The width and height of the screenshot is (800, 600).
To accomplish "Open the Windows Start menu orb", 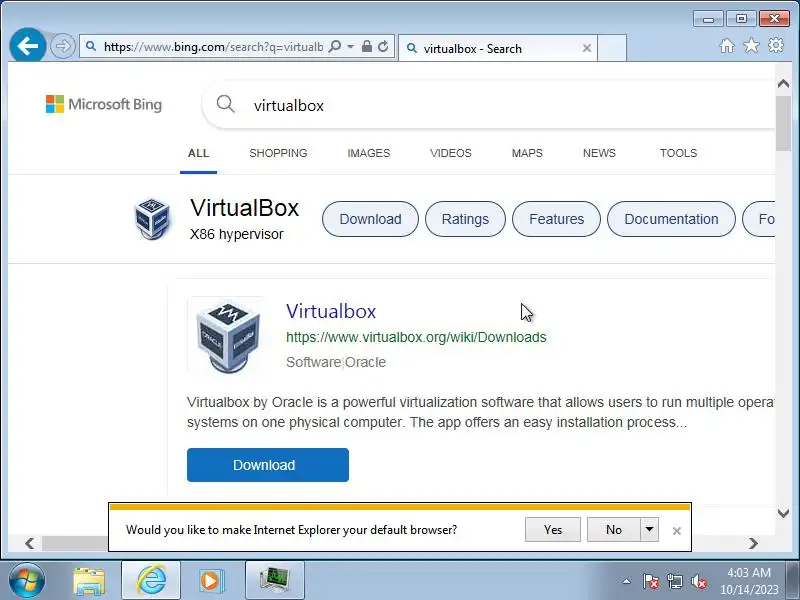I will click(27, 580).
